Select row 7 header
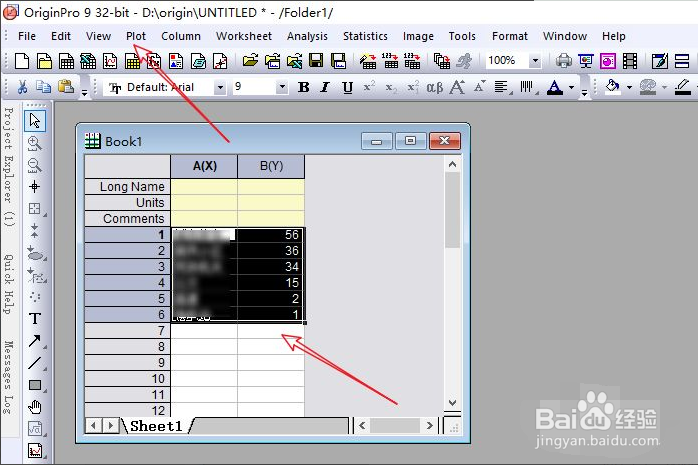 127,331
